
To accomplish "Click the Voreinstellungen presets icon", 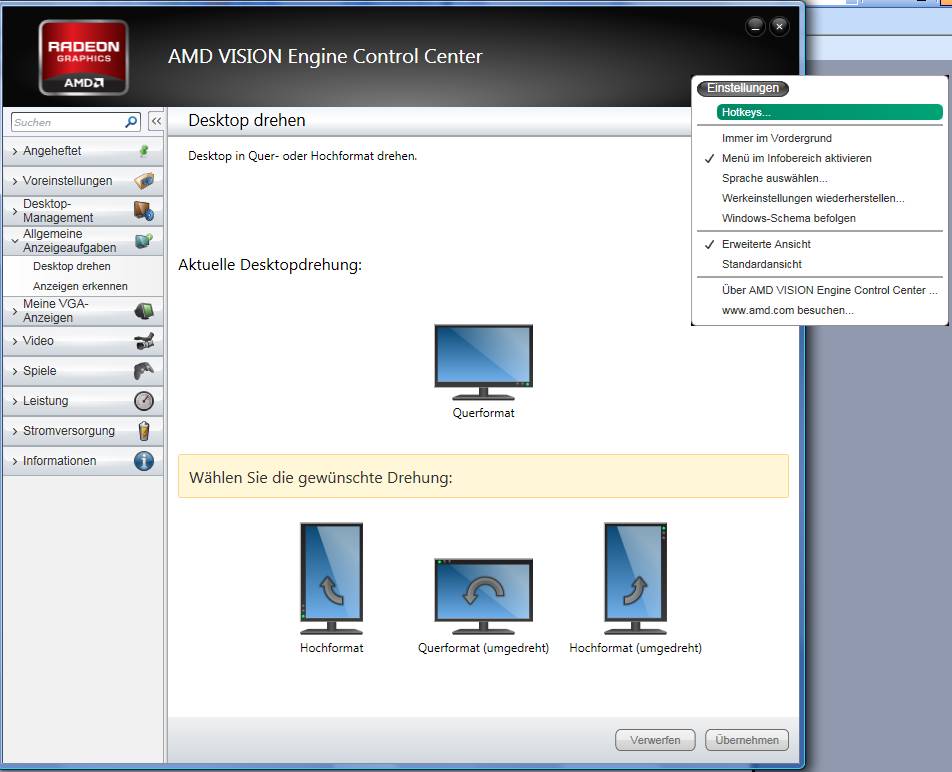I will 144,180.
